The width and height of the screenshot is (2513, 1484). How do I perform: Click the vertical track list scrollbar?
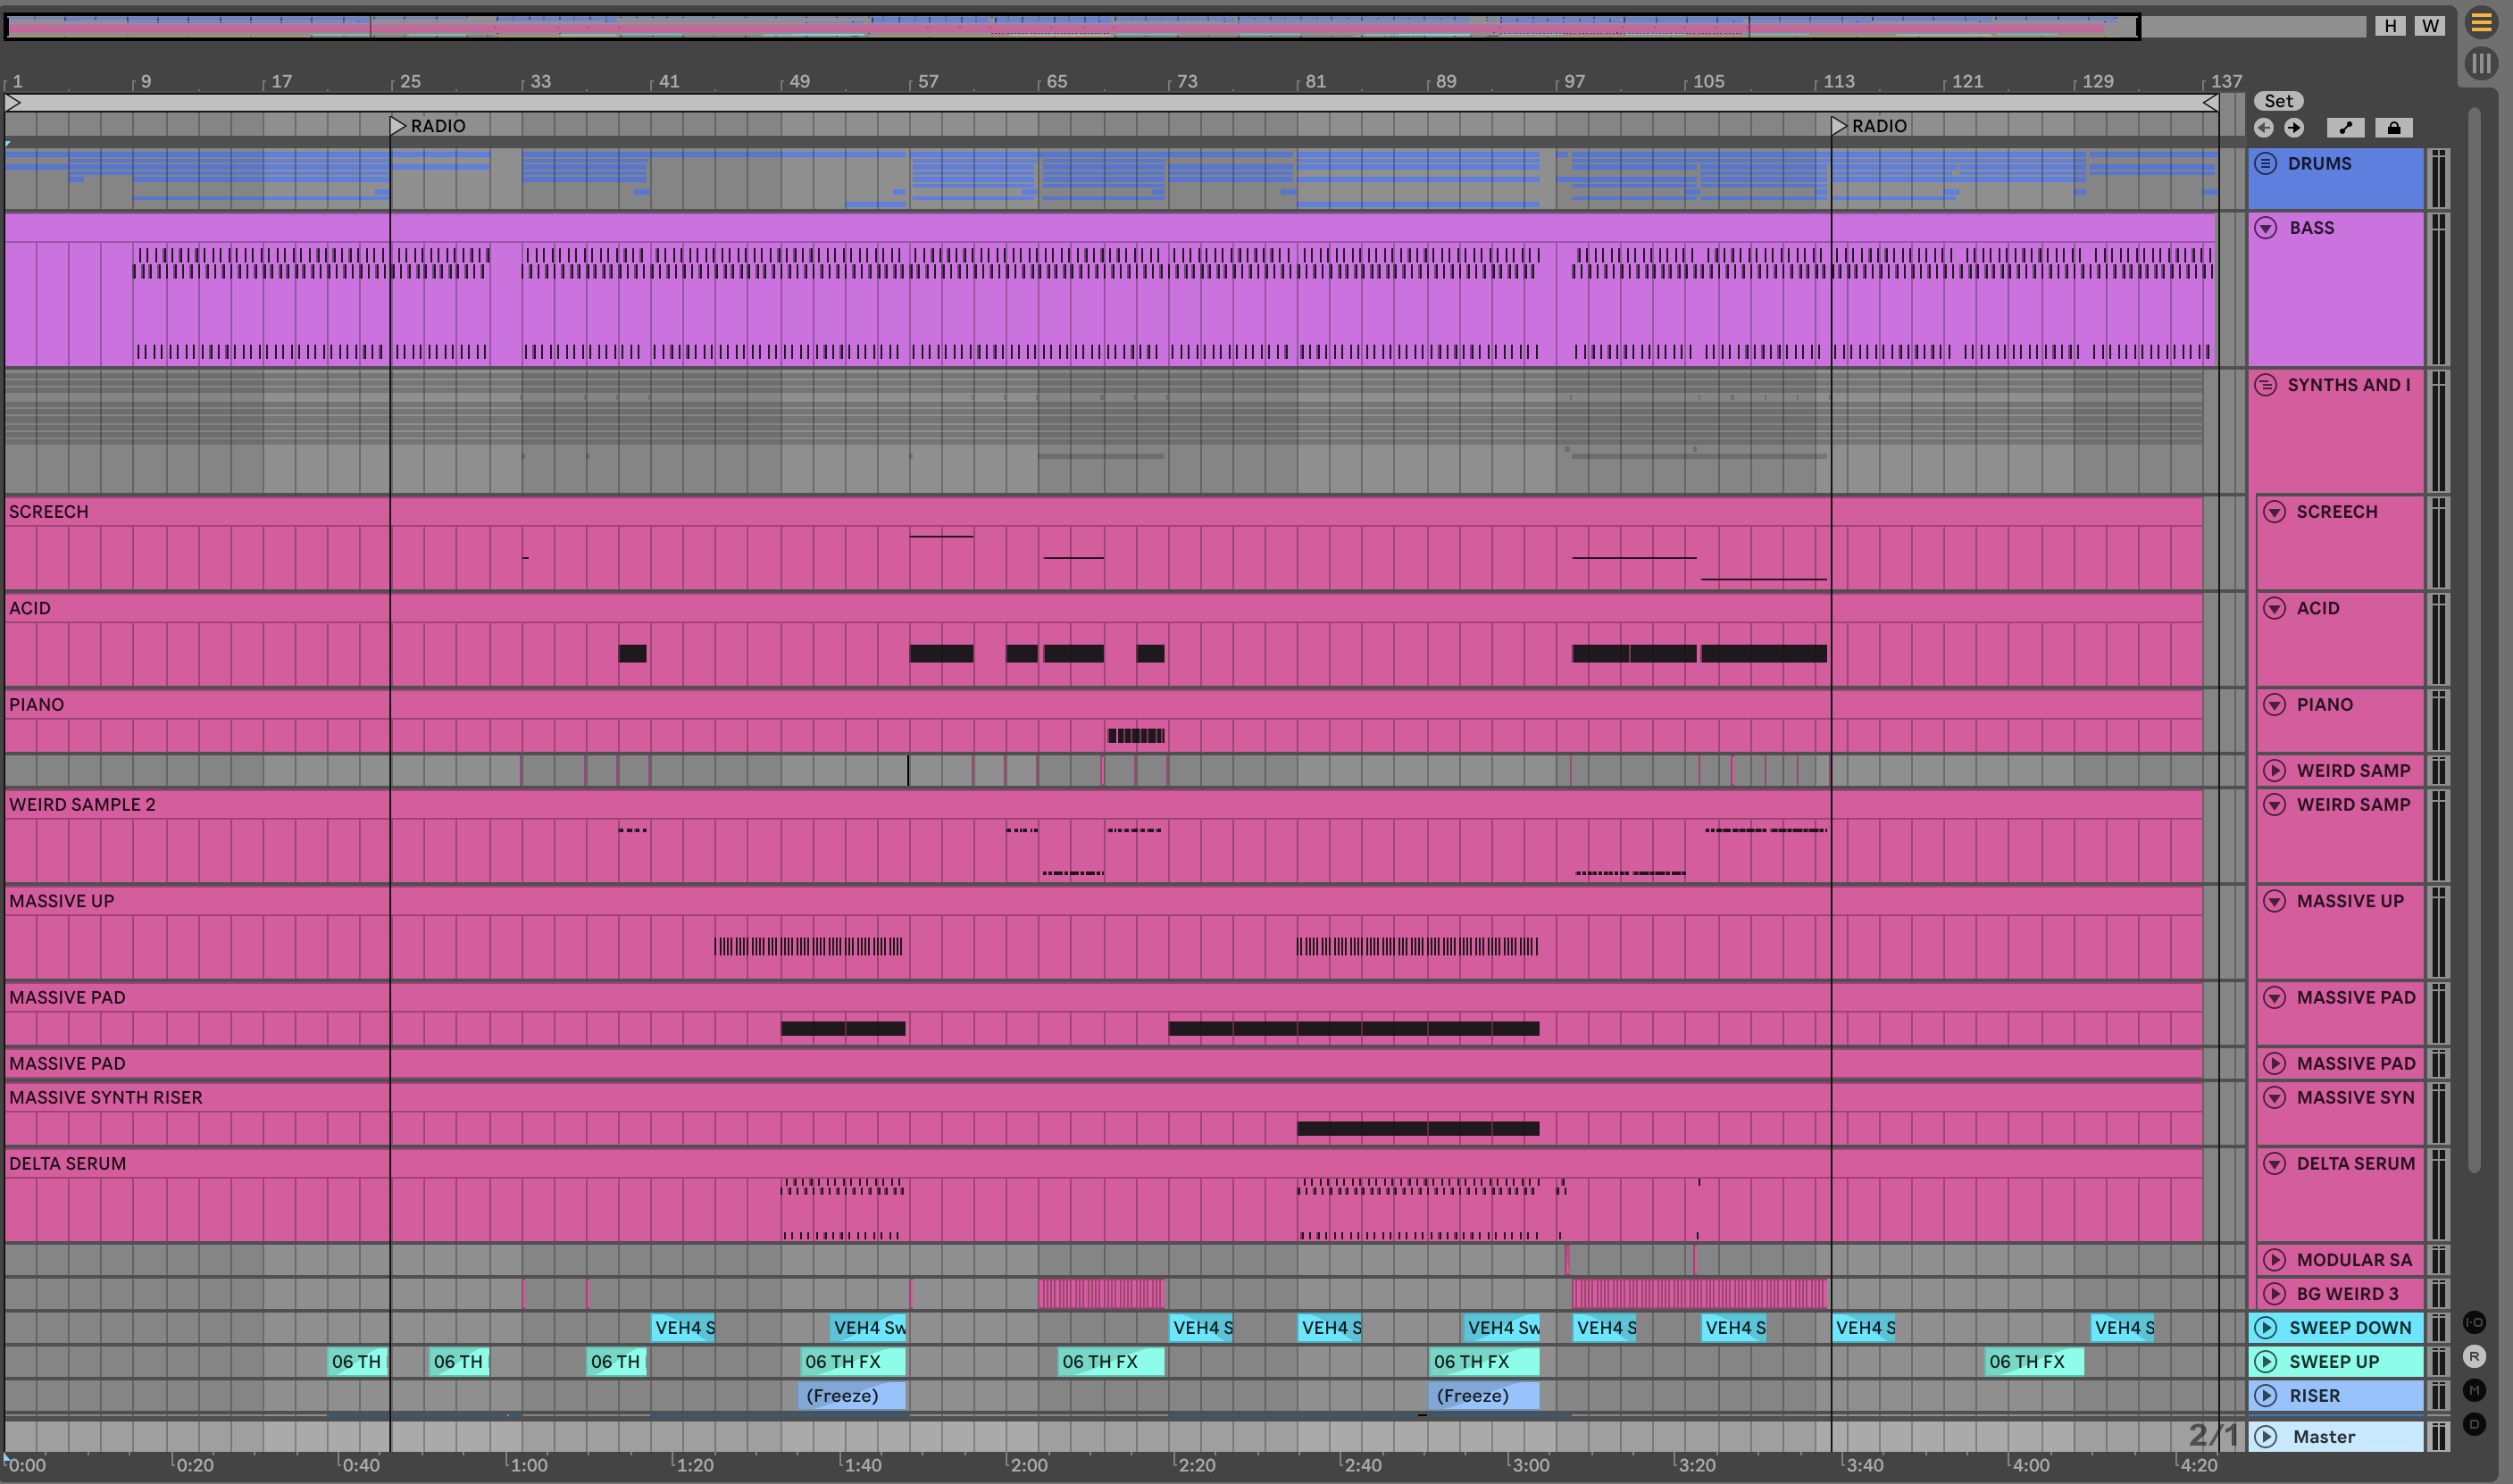pyautogui.click(x=2474, y=640)
